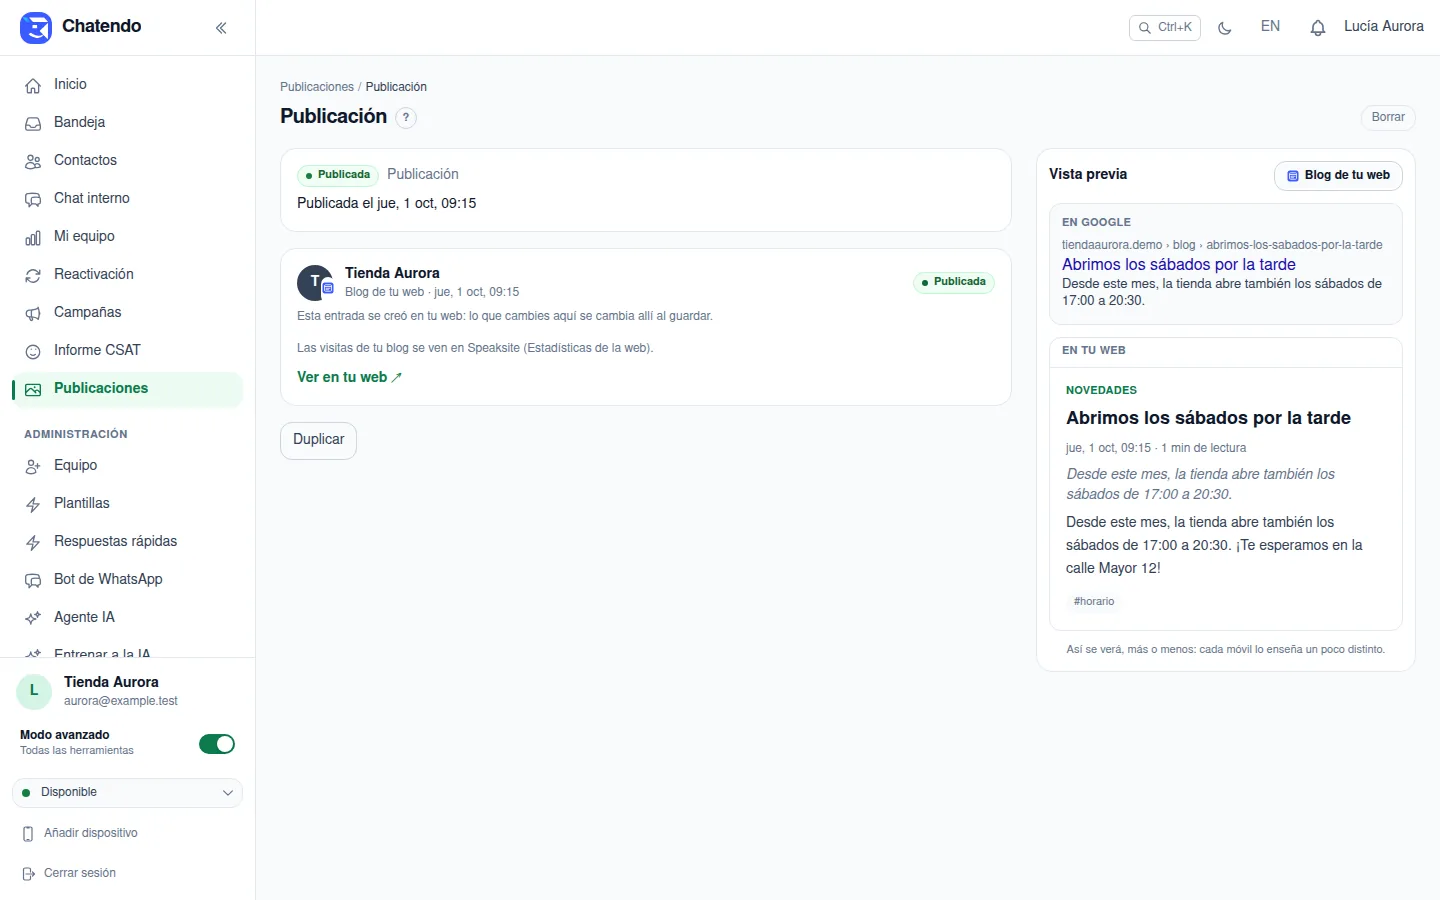Open Bot de WhatsApp icon
The width and height of the screenshot is (1440, 900).
click(33, 580)
